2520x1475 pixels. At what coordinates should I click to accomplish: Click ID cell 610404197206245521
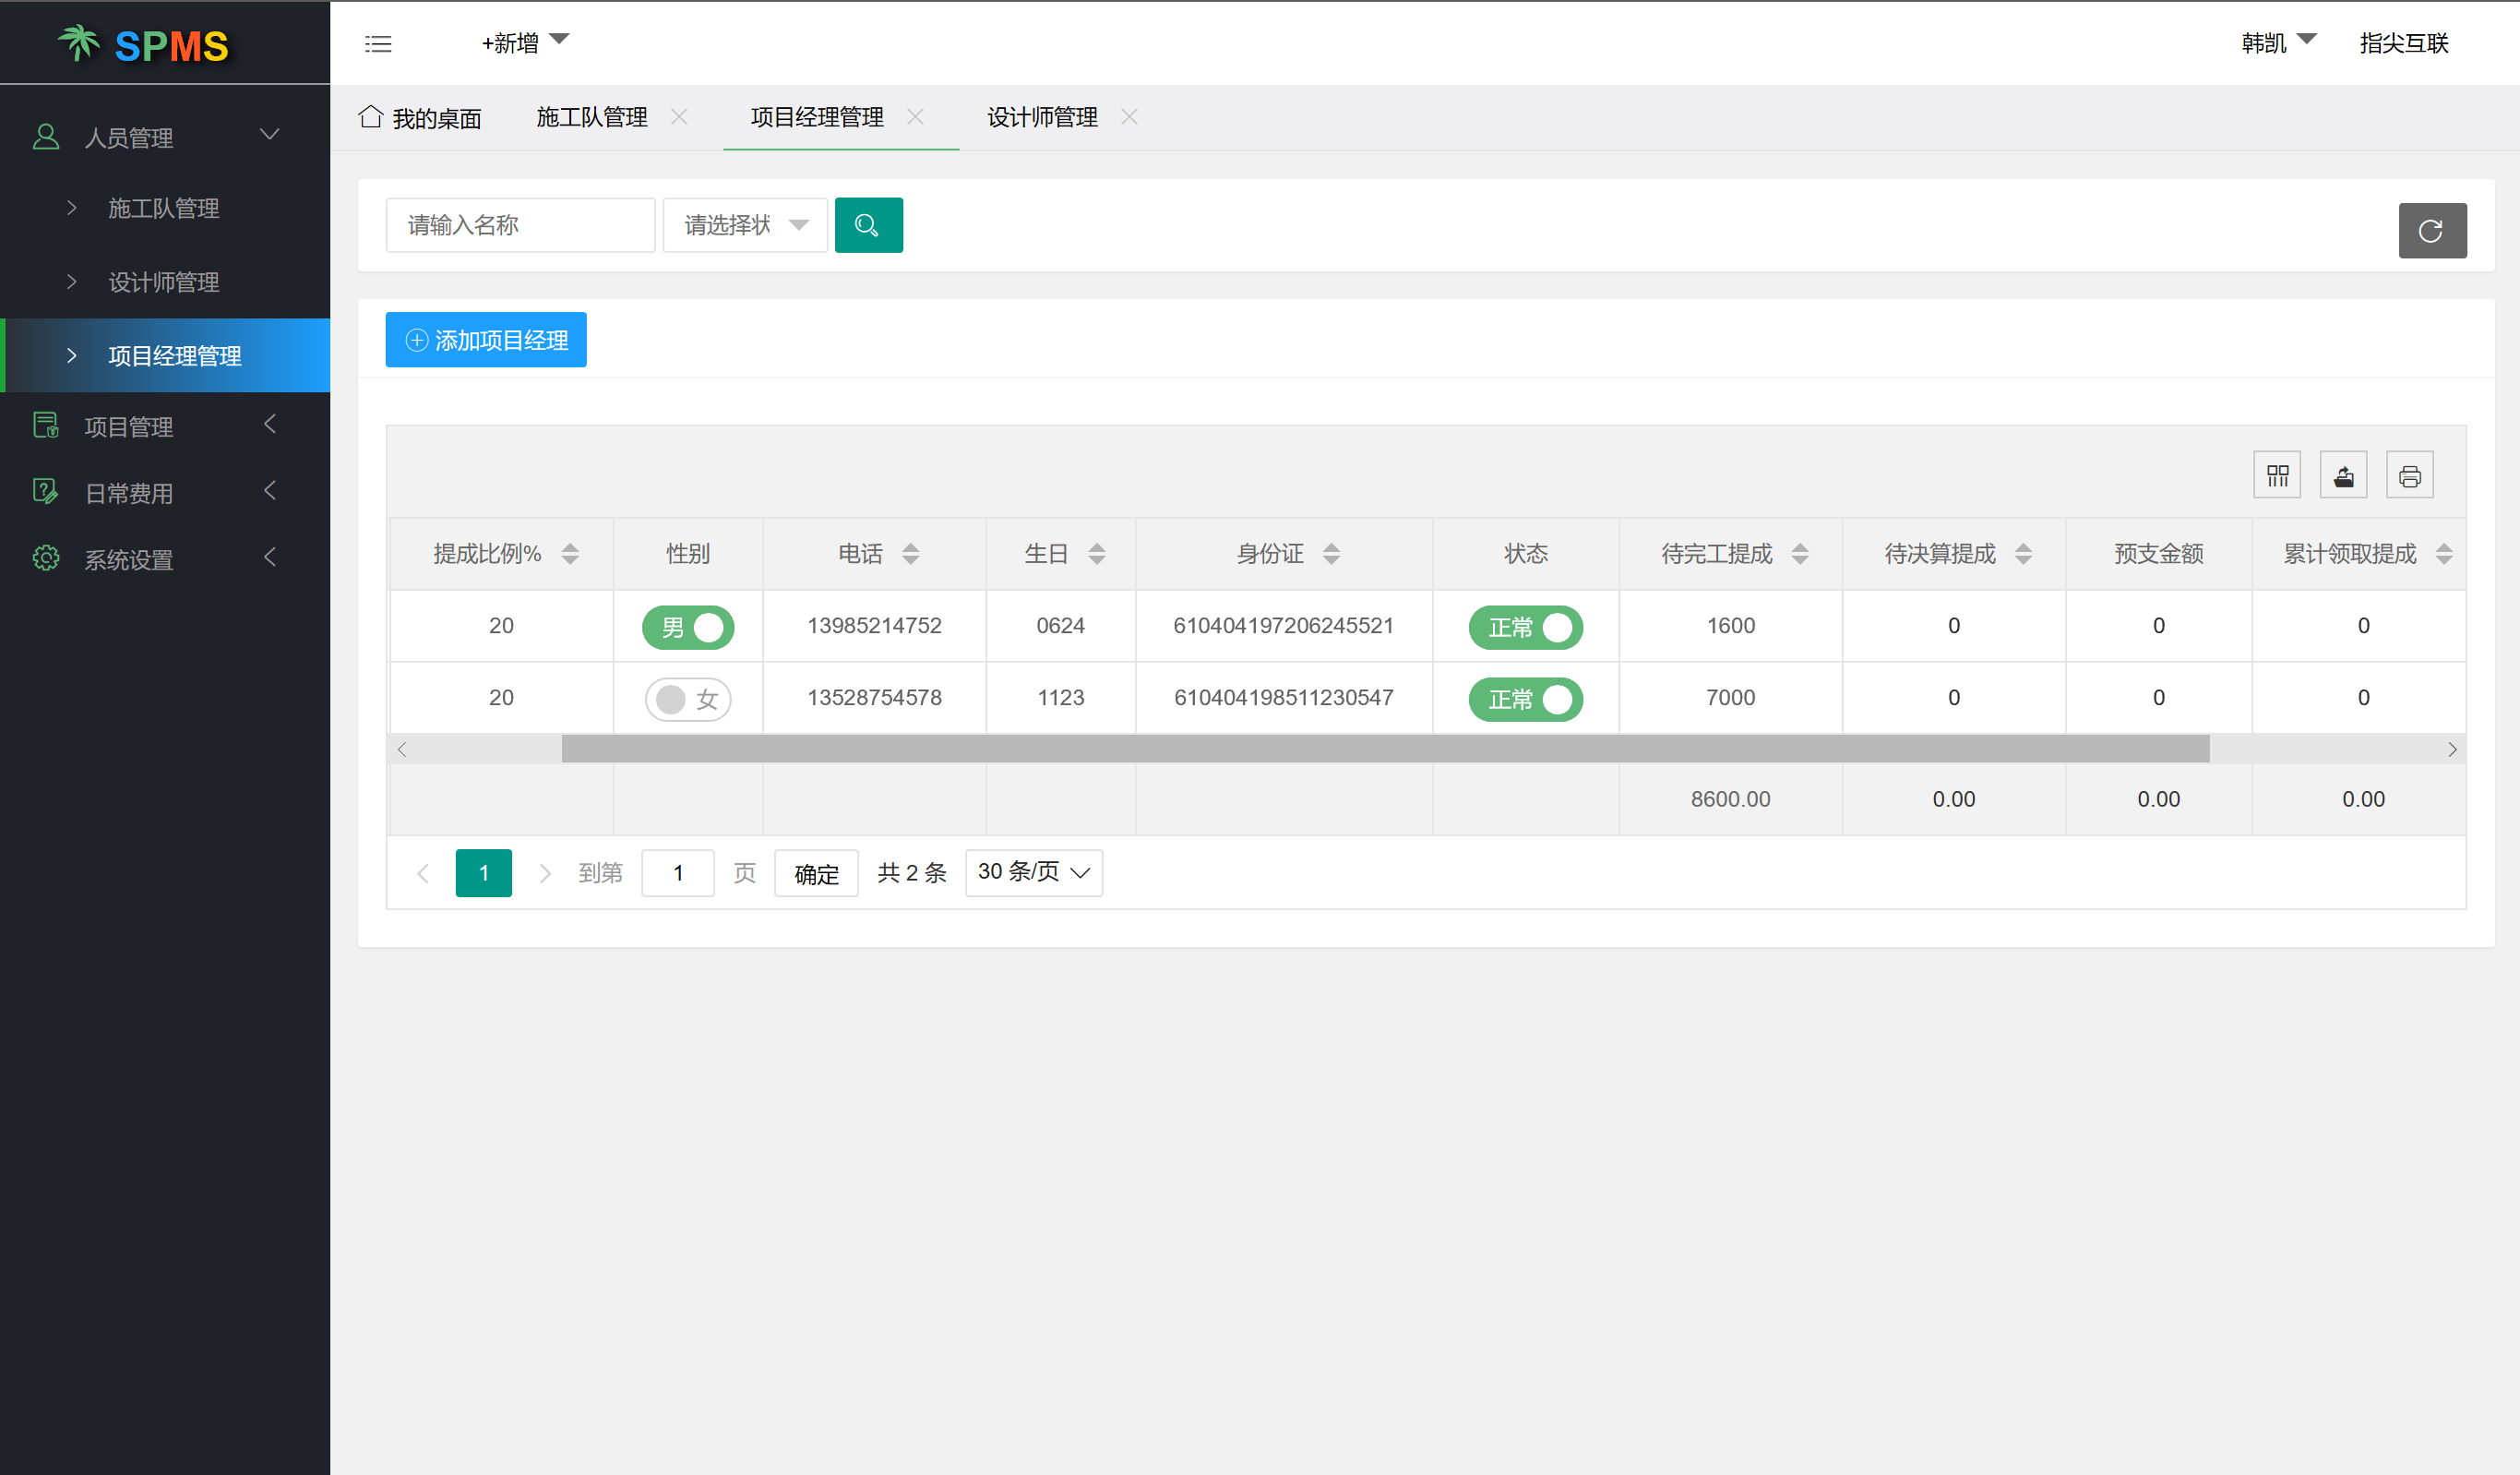[x=1283, y=626]
